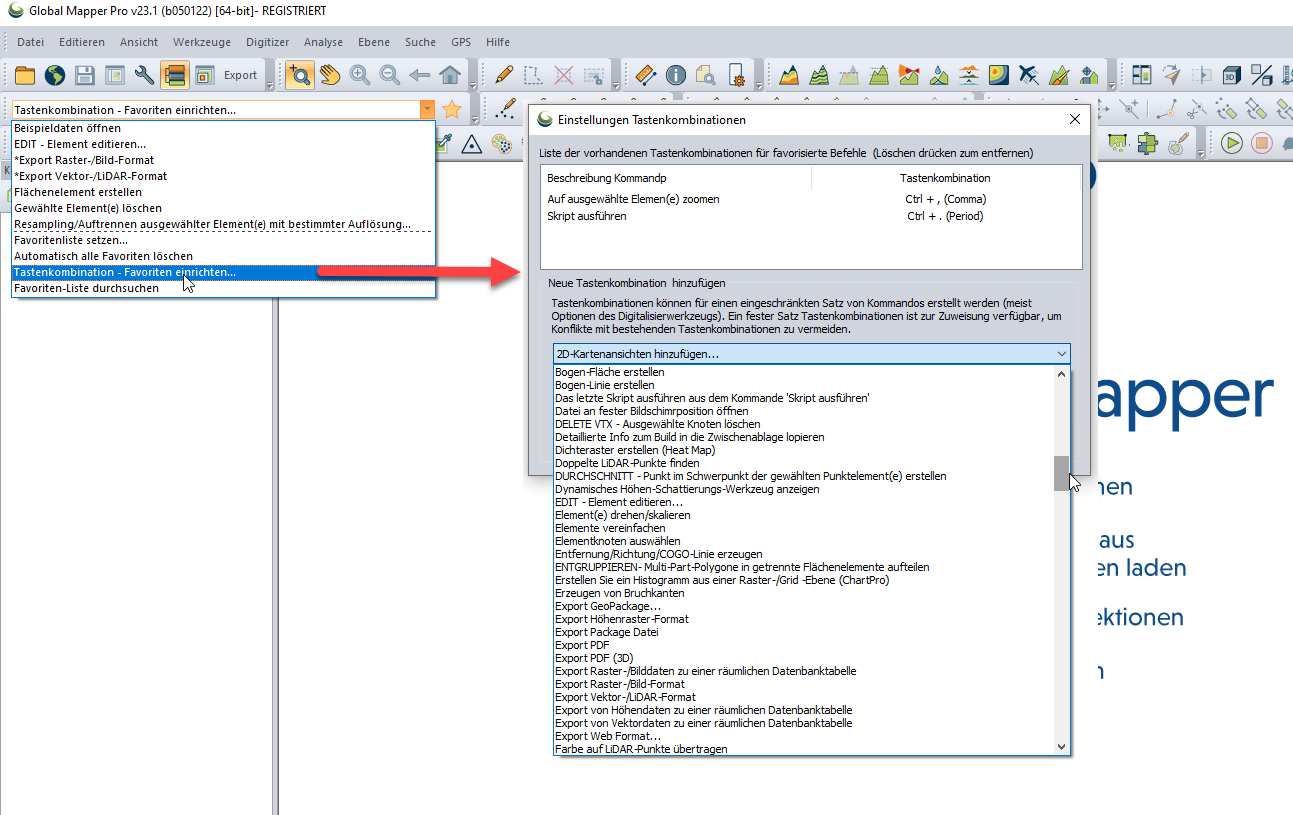Click the favorites star icon
Image resolution: width=1293 pixels, height=815 pixels.
click(452, 109)
